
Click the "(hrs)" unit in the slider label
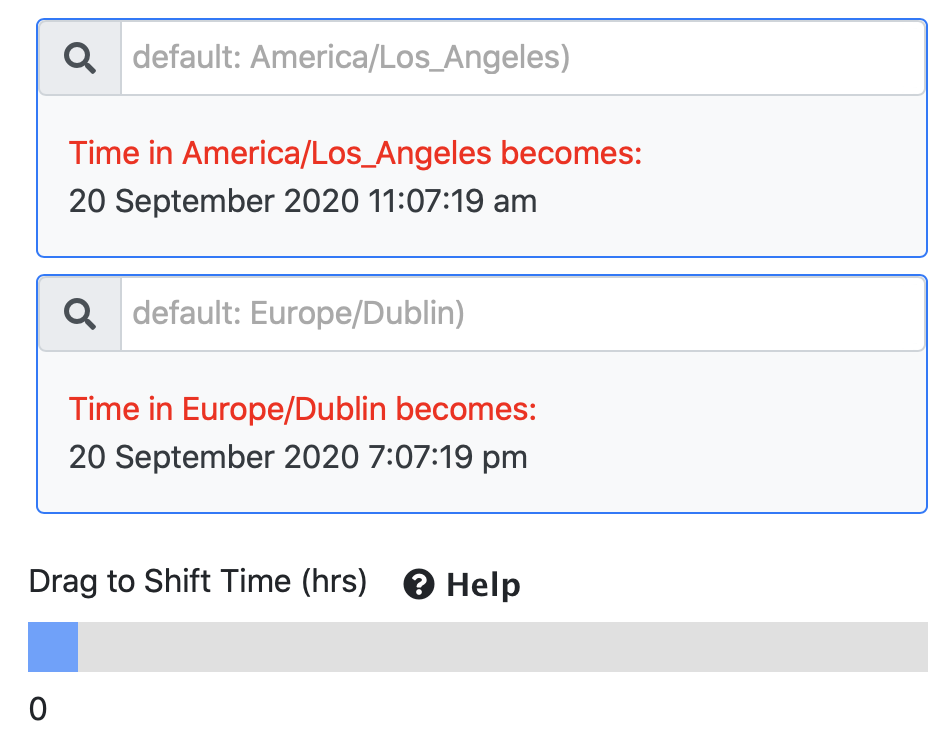(x=335, y=581)
